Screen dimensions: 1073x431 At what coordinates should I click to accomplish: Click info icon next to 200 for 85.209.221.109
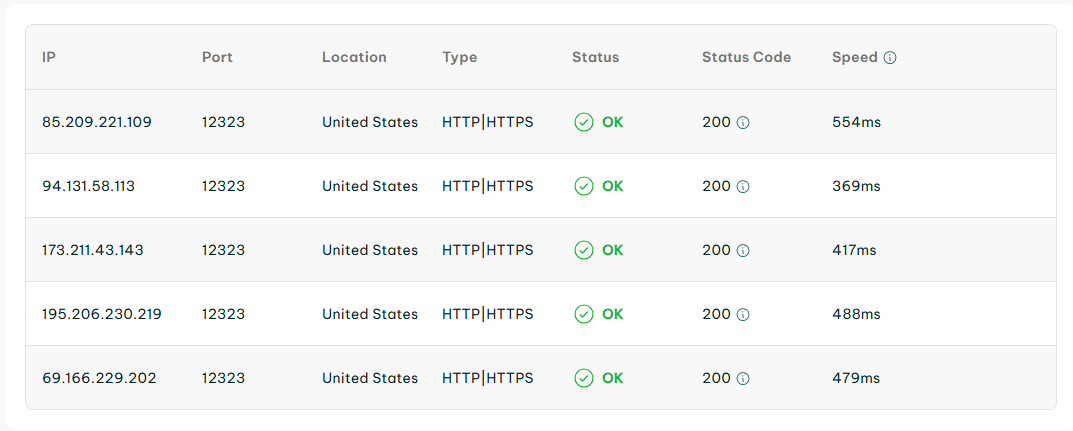[742, 123]
